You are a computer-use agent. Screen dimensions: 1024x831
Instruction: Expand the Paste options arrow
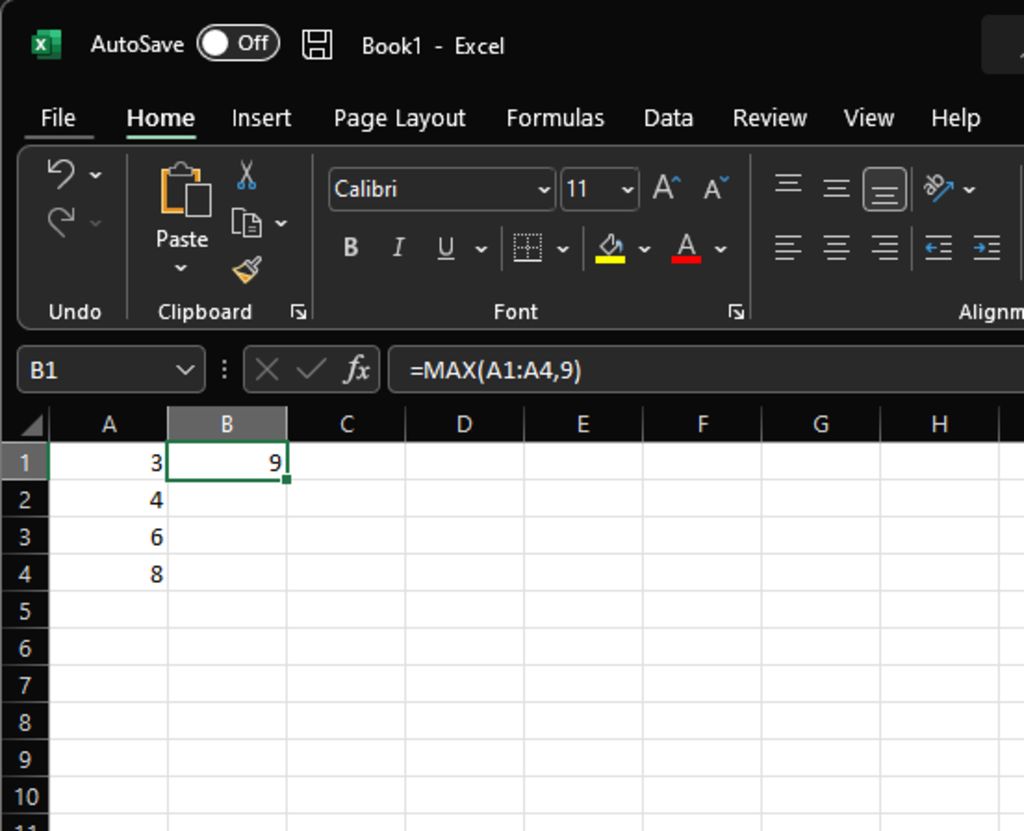pos(181,268)
